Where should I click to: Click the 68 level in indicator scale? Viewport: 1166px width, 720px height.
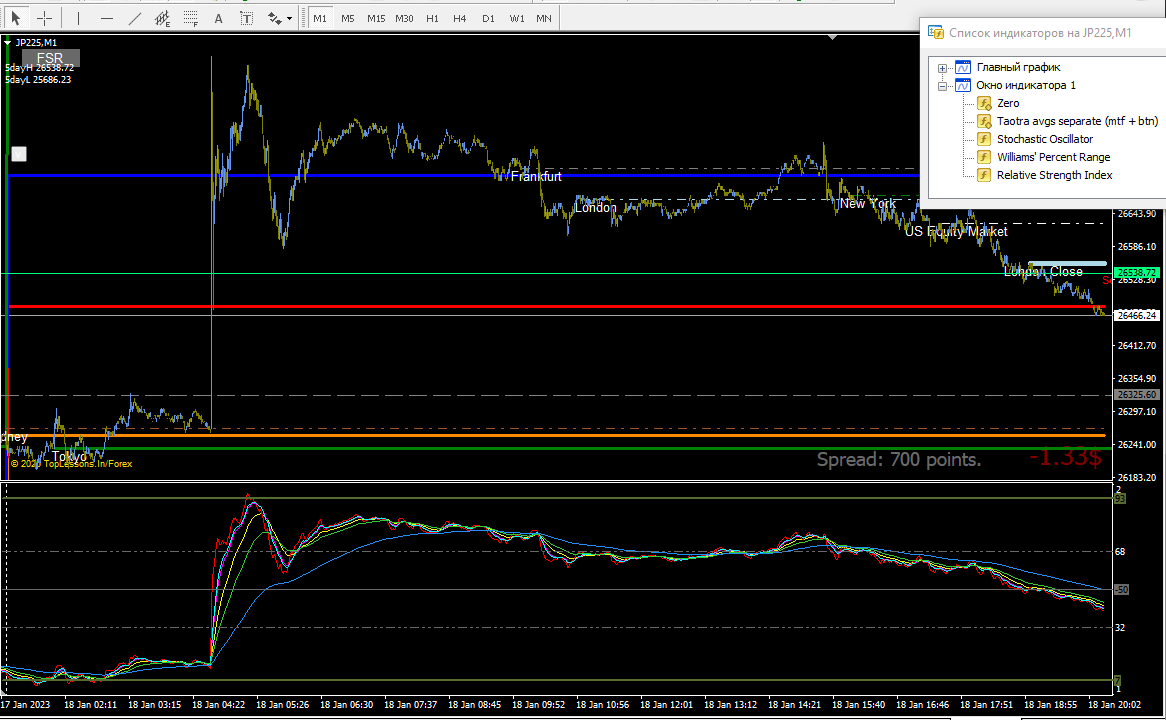pos(1120,552)
